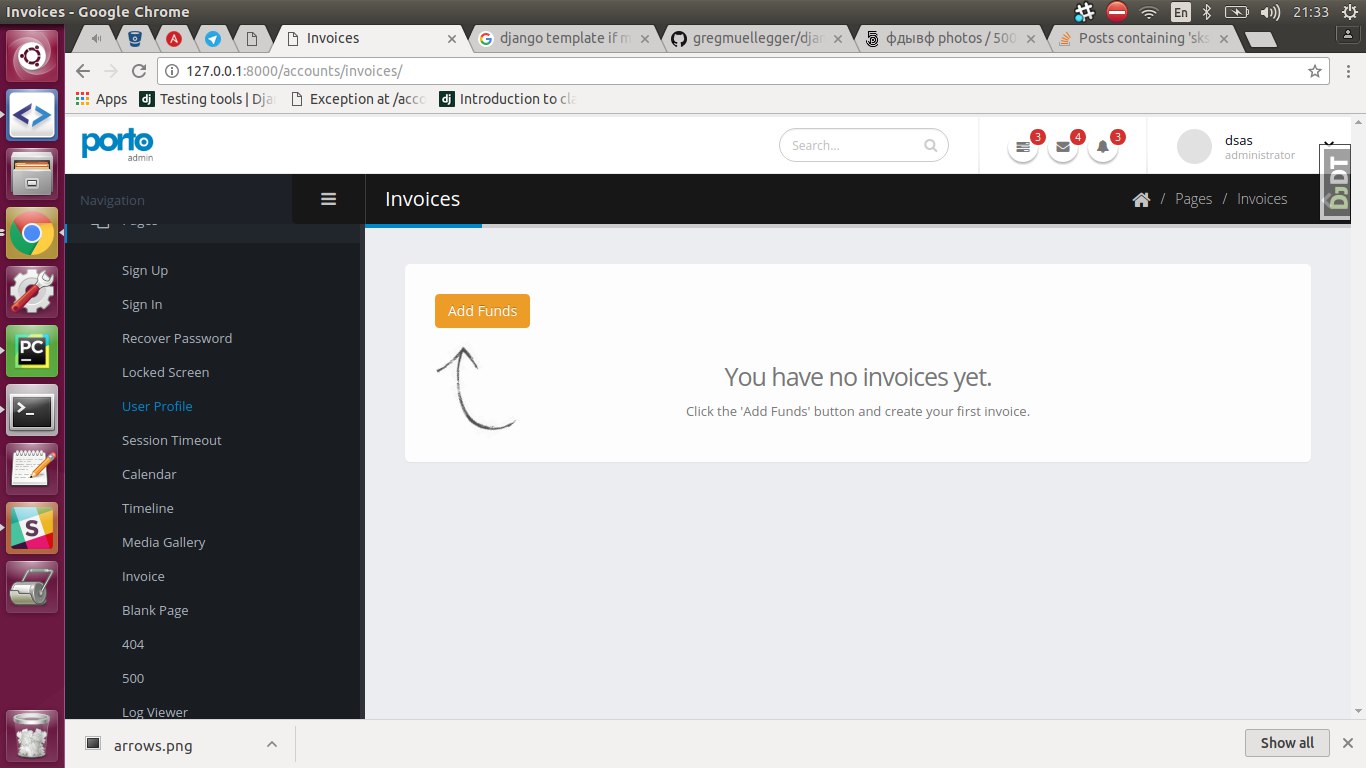Open Timeline sidebar item

click(x=148, y=508)
